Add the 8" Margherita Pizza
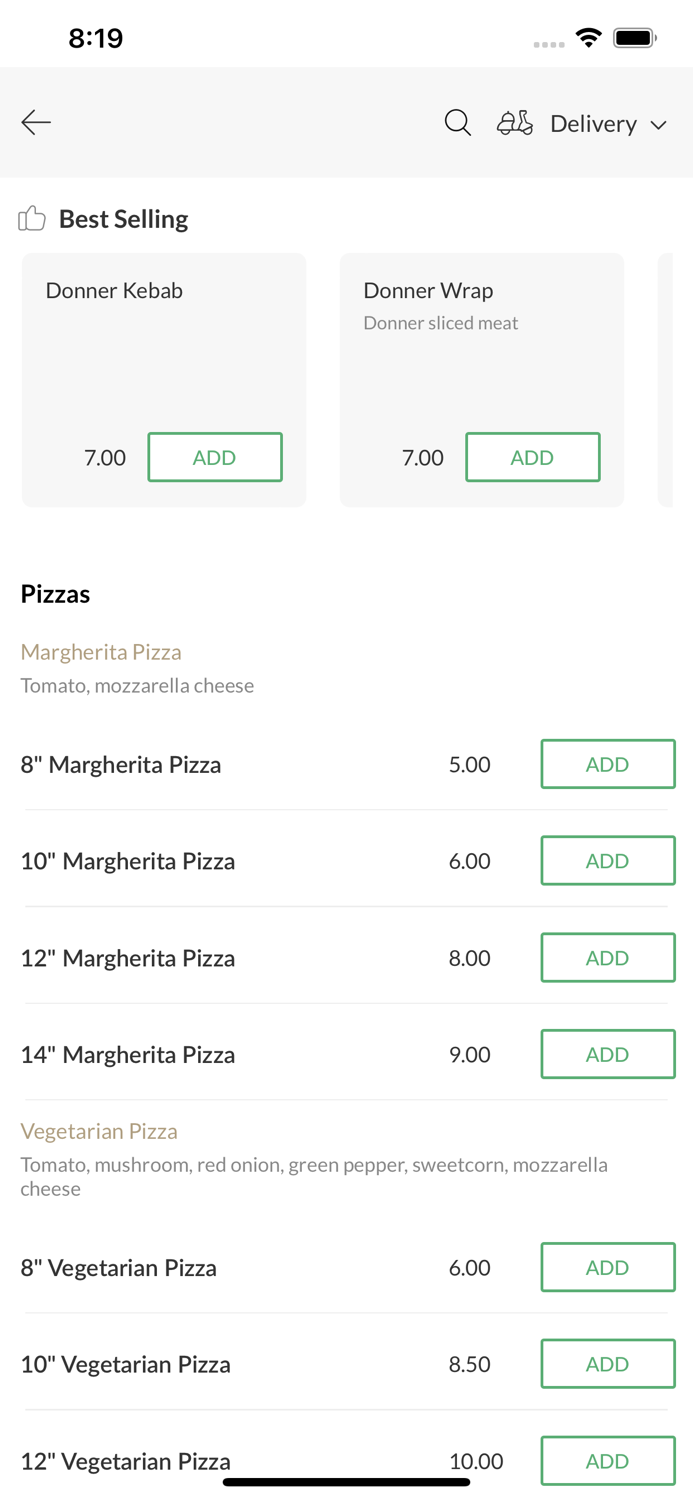693x1500 pixels. pyautogui.click(x=608, y=763)
